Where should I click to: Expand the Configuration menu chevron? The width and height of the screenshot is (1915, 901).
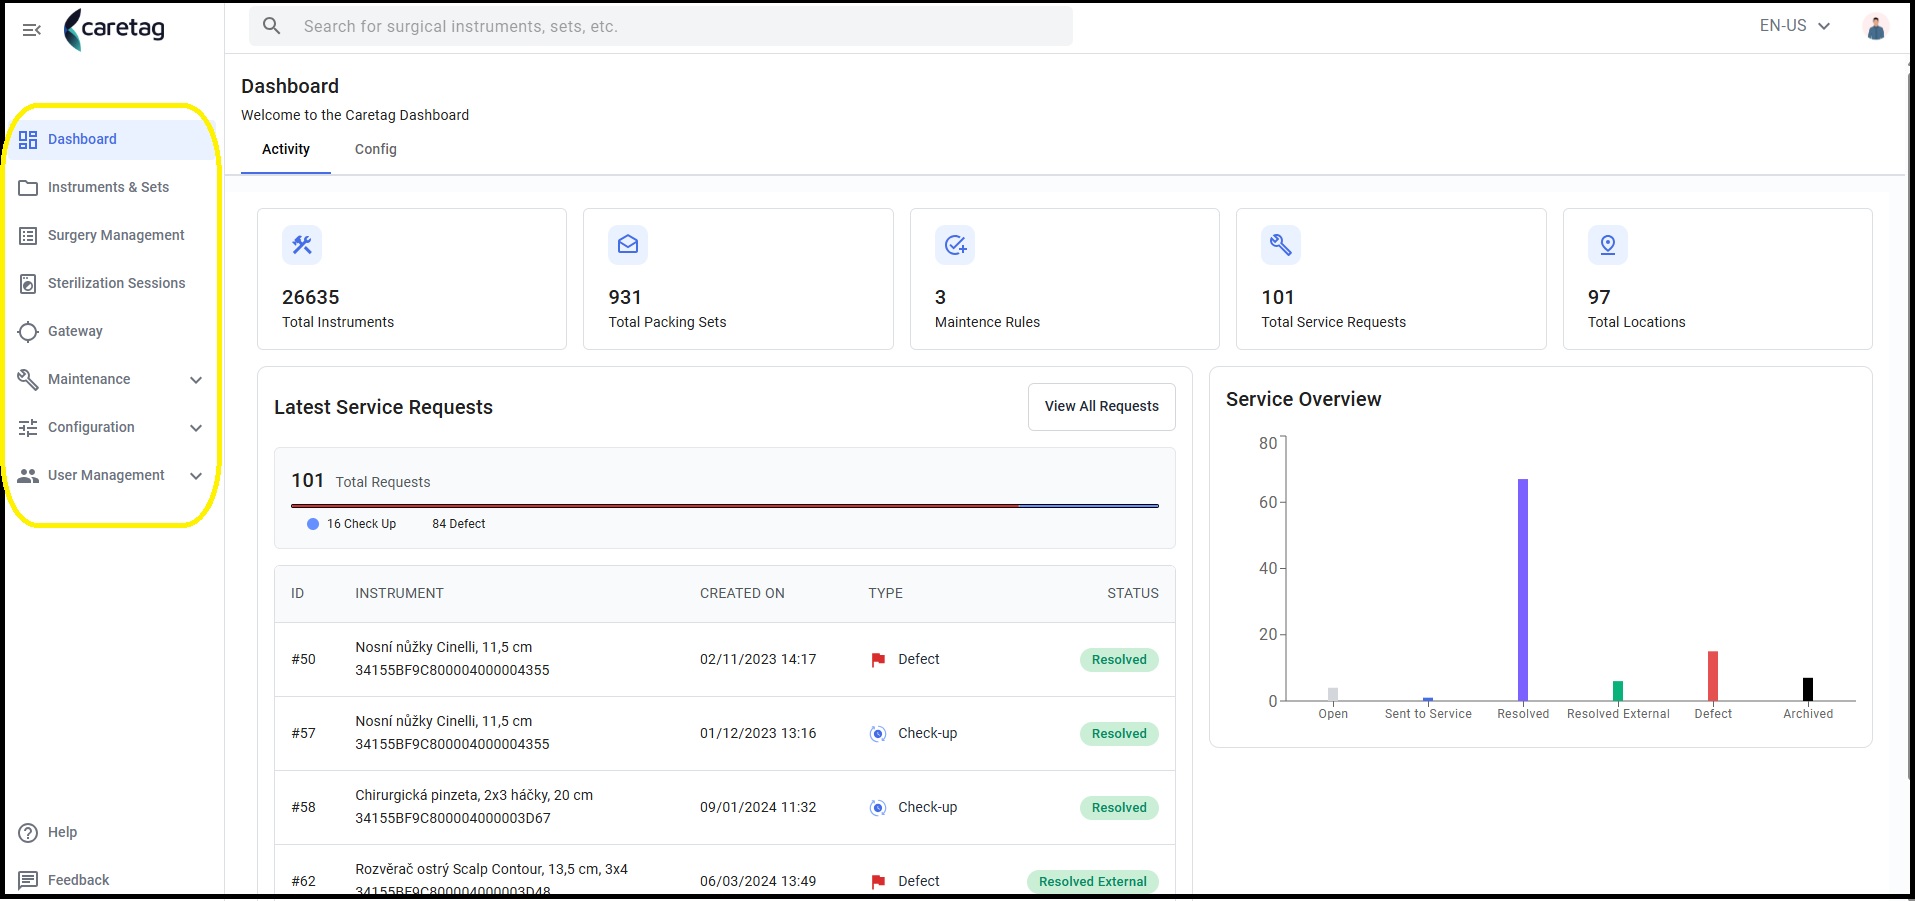pyautogui.click(x=196, y=428)
